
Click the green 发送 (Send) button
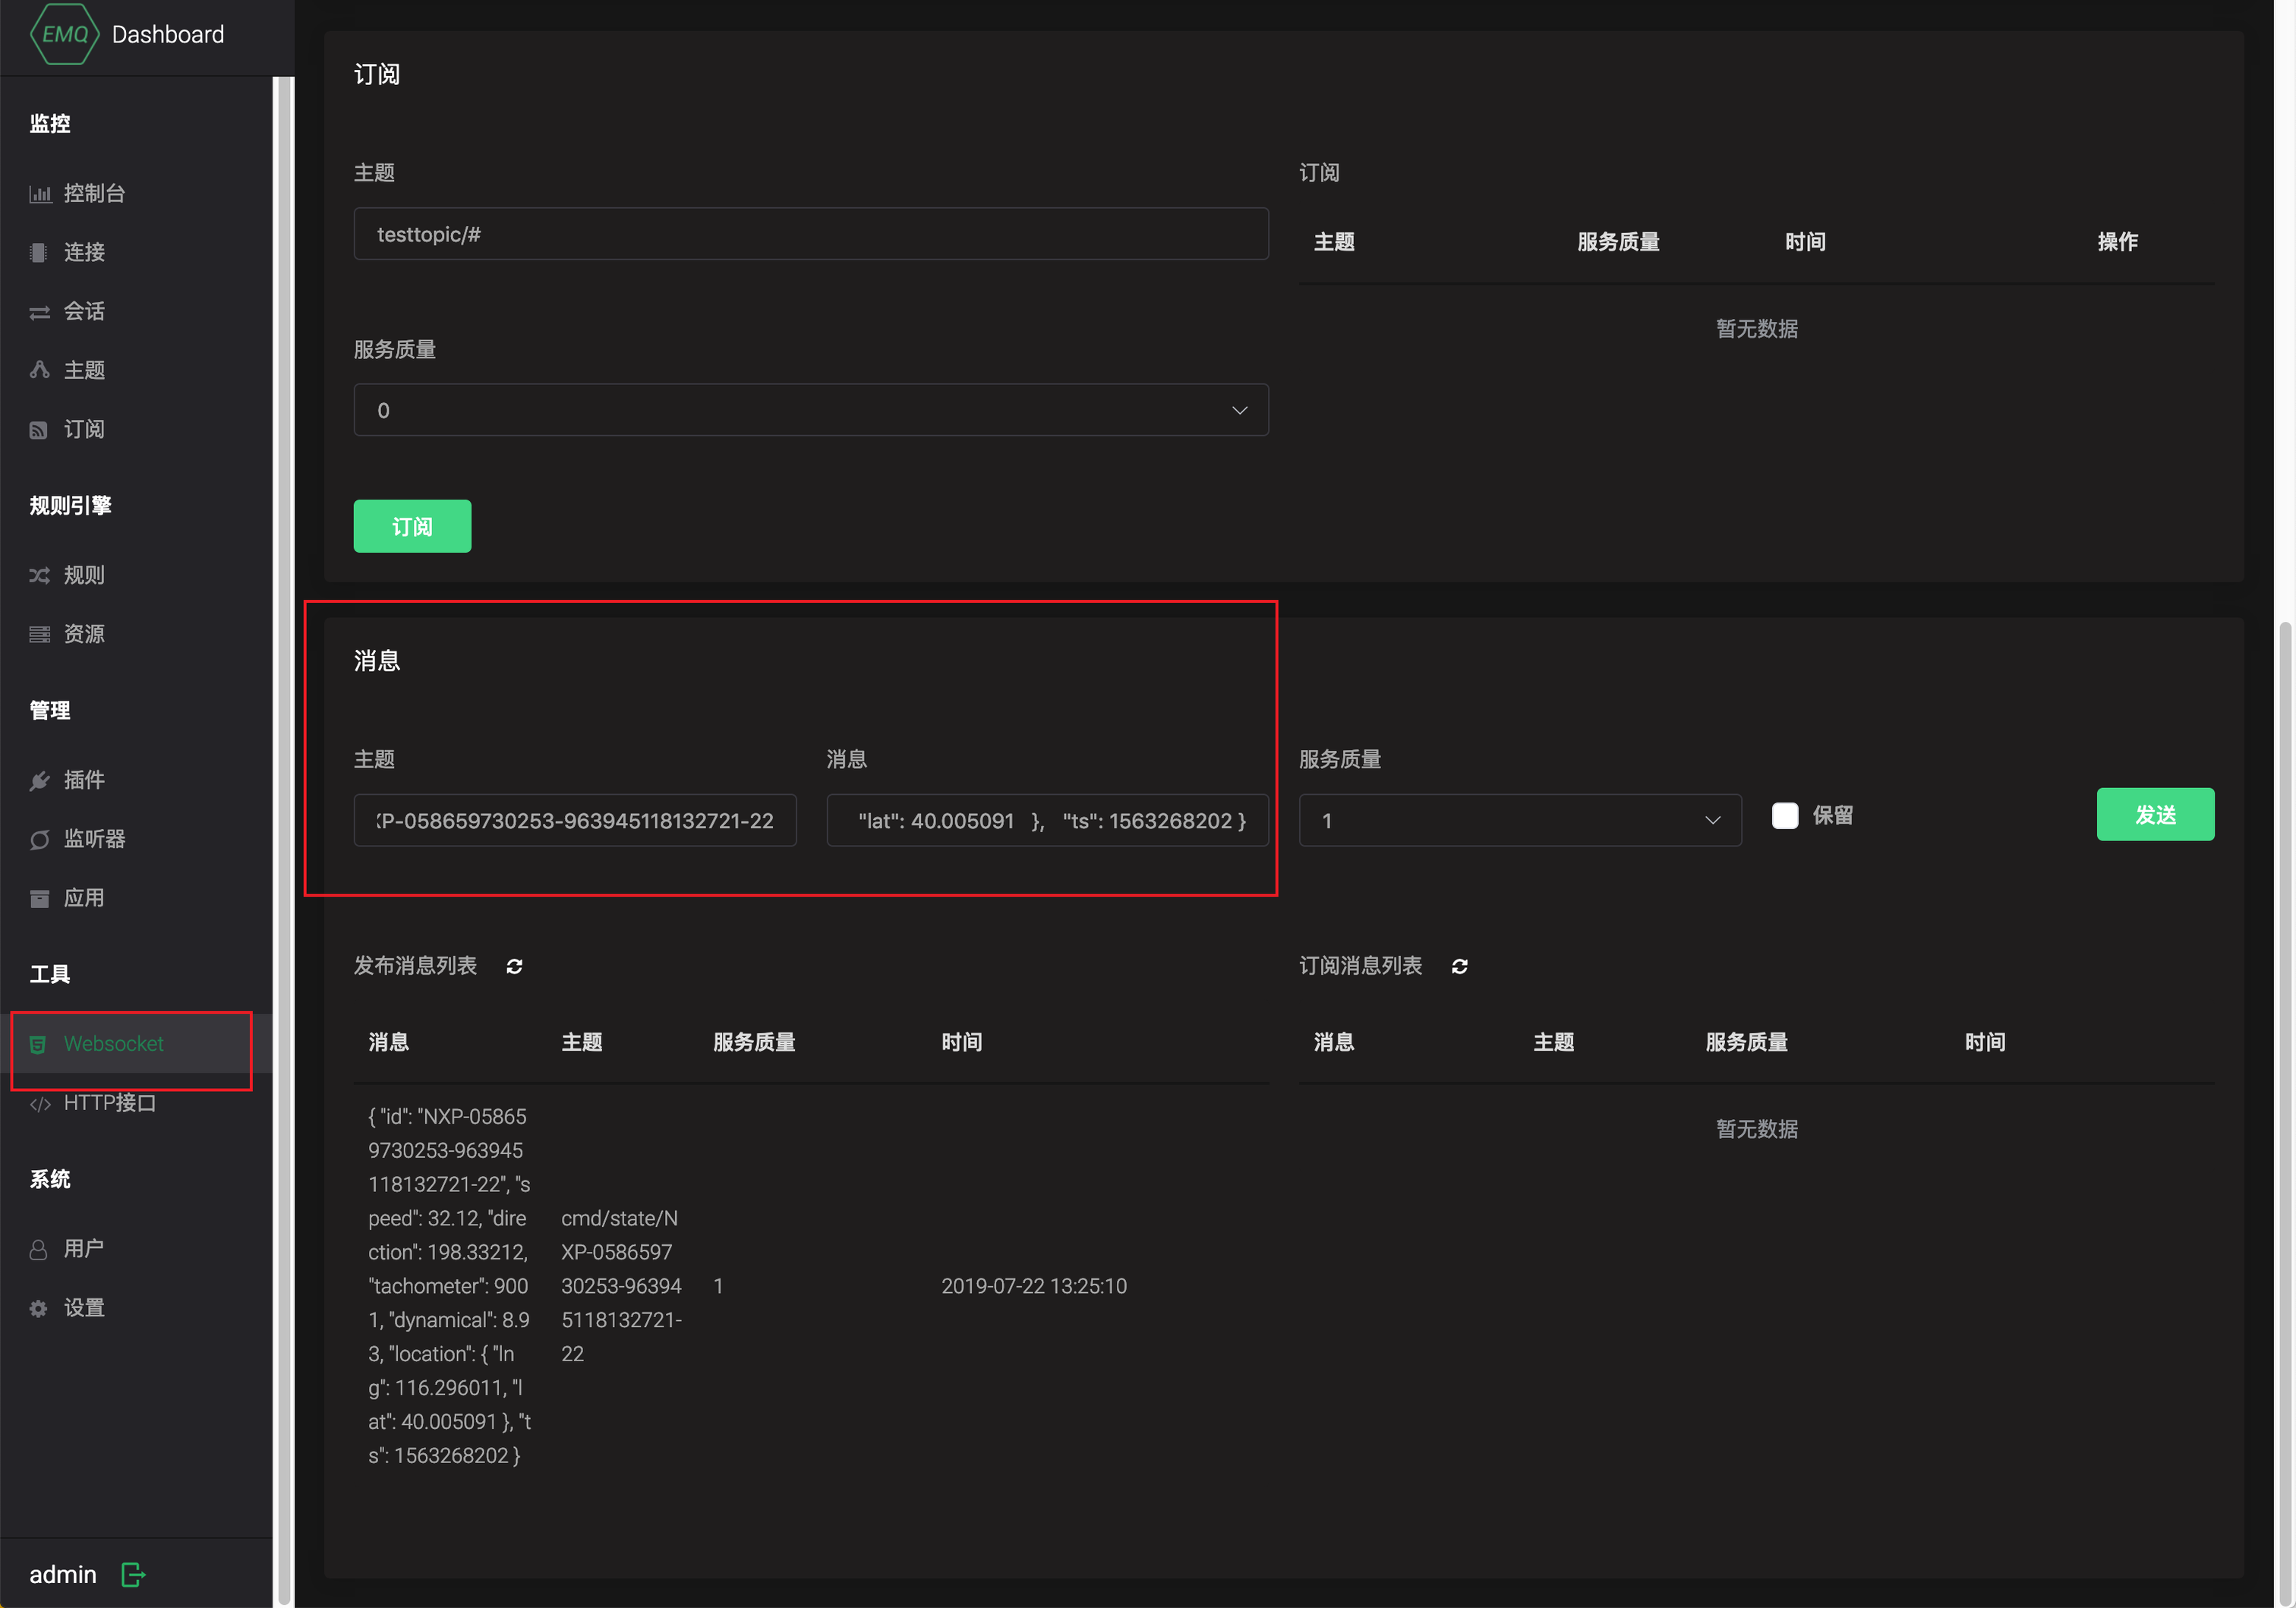tap(2154, 815)
